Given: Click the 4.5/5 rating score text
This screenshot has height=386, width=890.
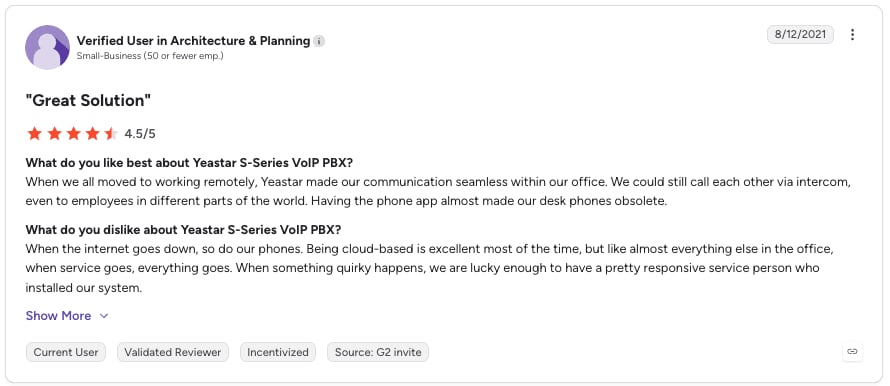Looking at the screenshot, I should [x=140, y=134].
